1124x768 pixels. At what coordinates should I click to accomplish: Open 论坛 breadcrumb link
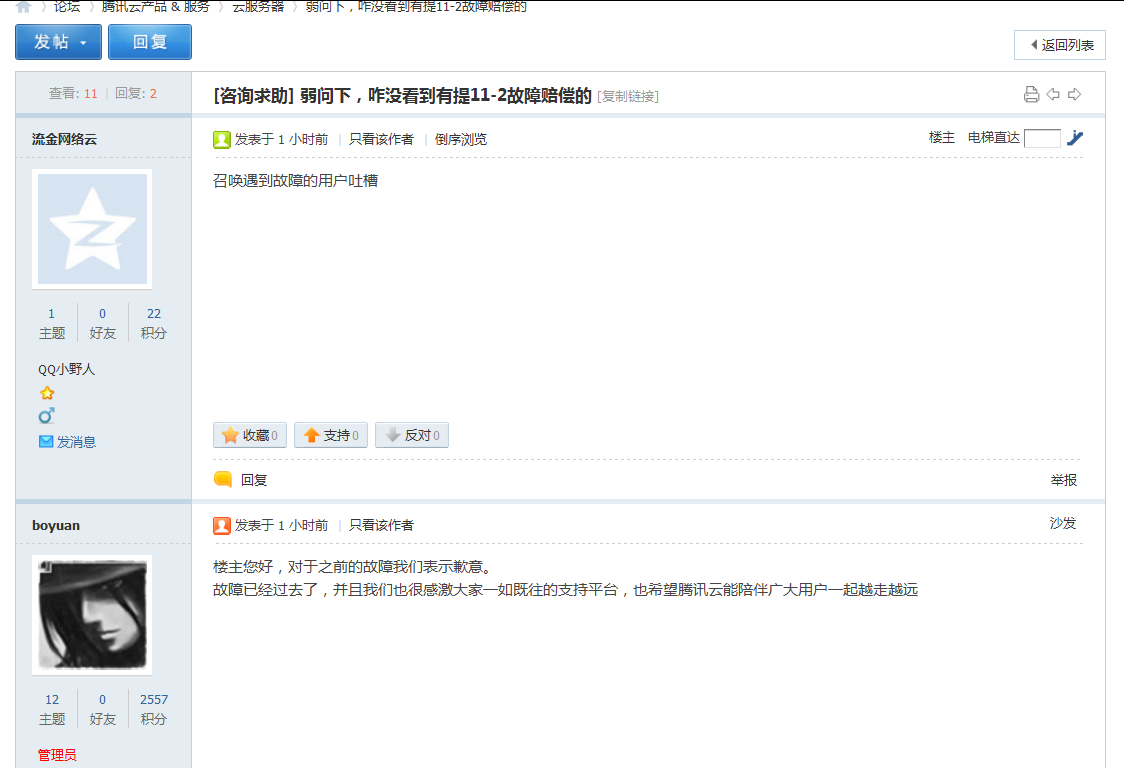[x=67, y=7]
